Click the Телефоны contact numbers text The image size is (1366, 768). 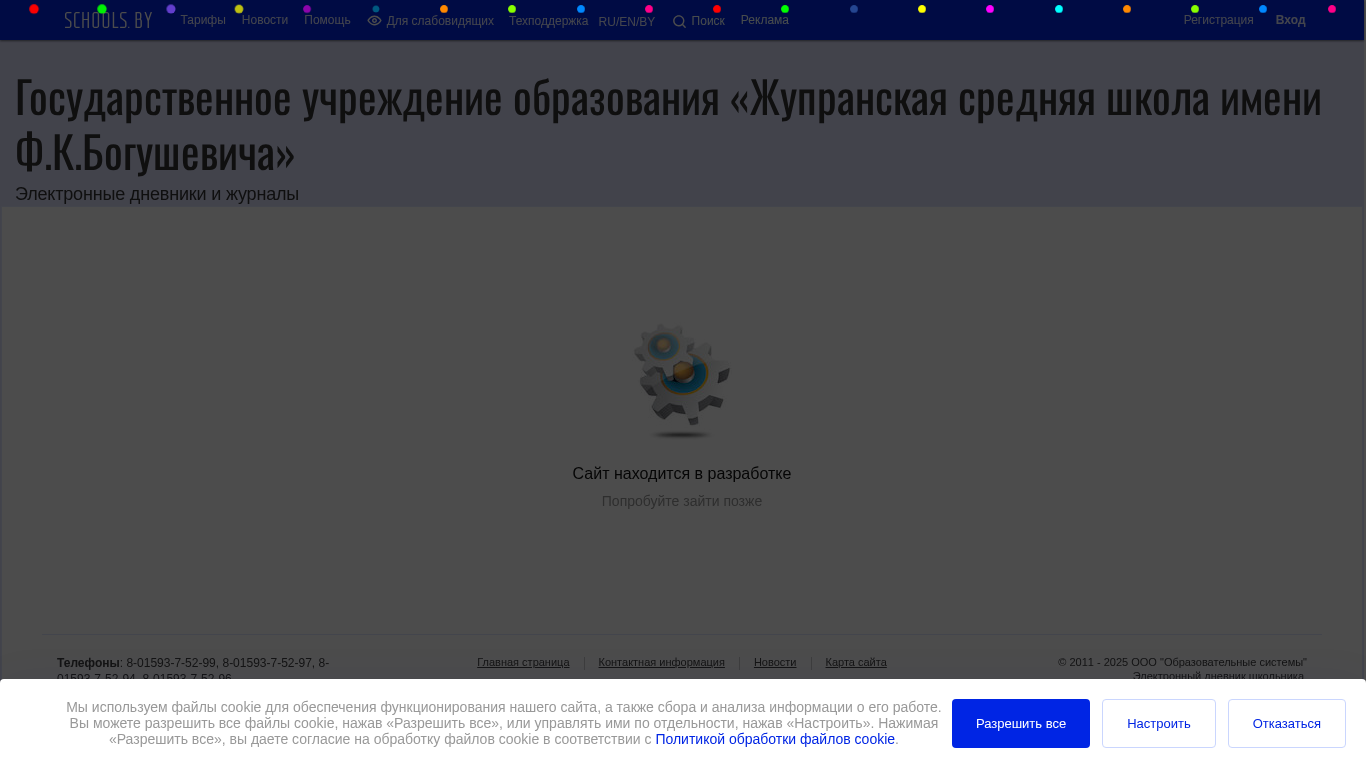click(x=193, y=668)
